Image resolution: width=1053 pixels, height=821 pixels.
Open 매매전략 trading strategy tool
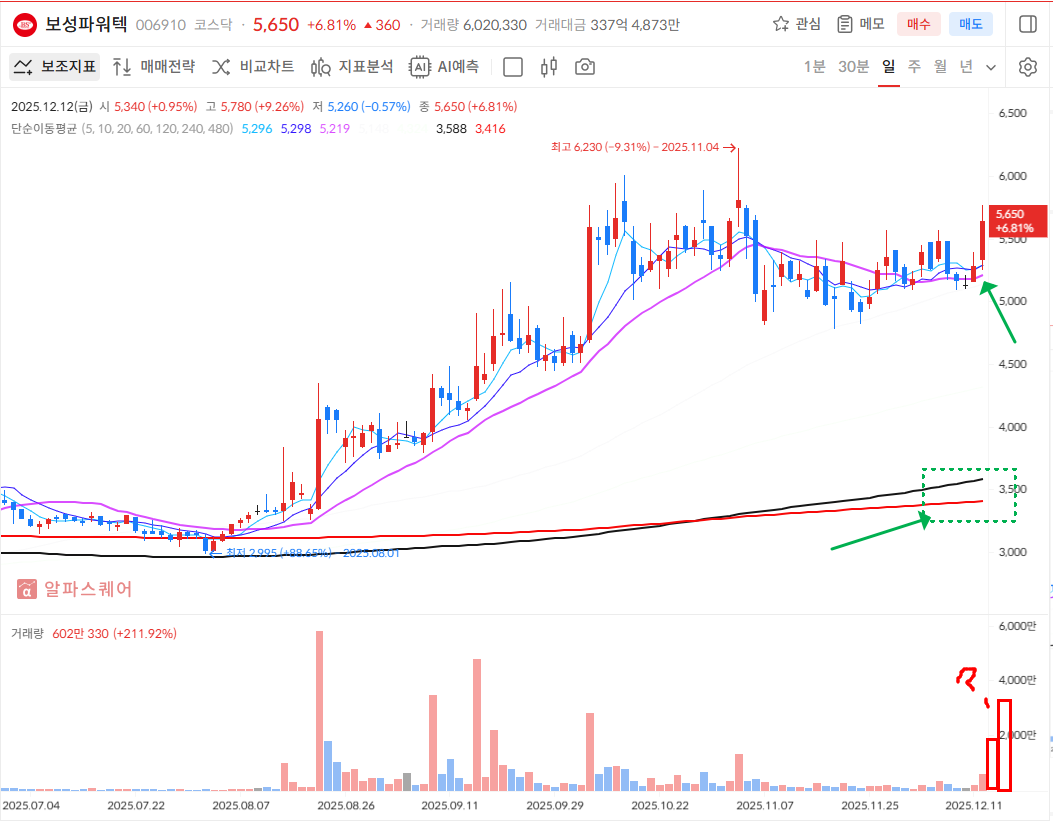point(153,67)
